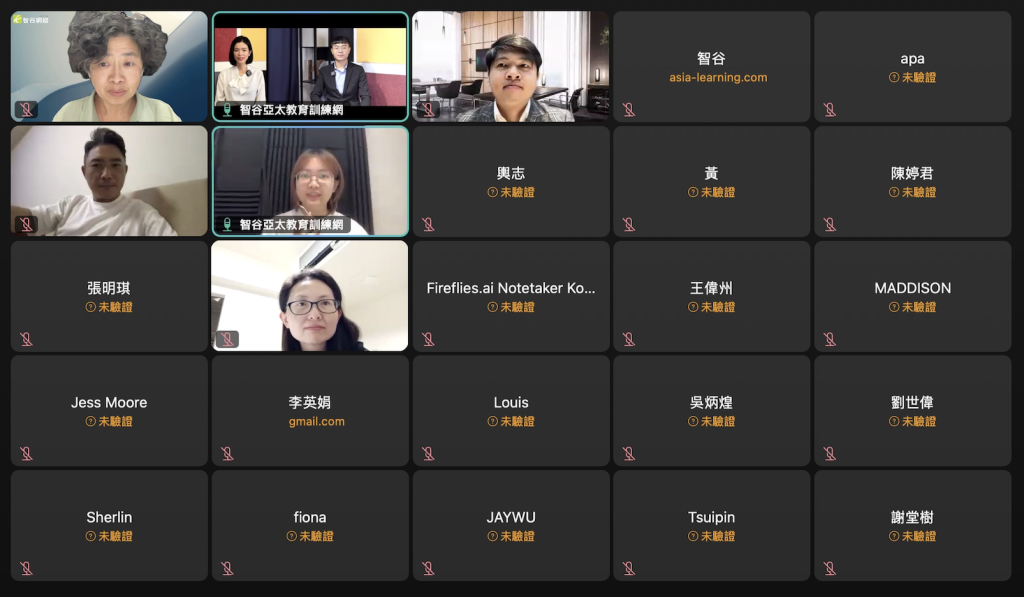
Task: Click the 未驗證 label under Tsuipin
Action: (718, 536)
